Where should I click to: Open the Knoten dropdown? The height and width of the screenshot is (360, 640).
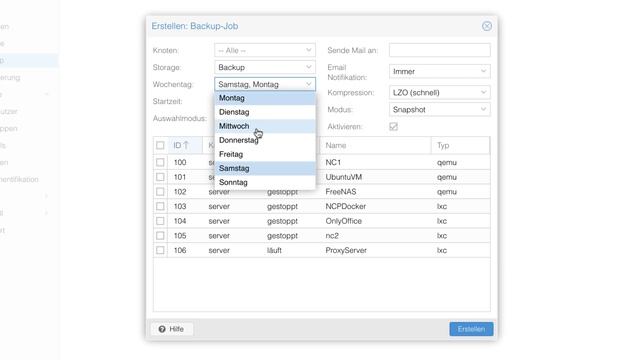(x=265, y=50)
